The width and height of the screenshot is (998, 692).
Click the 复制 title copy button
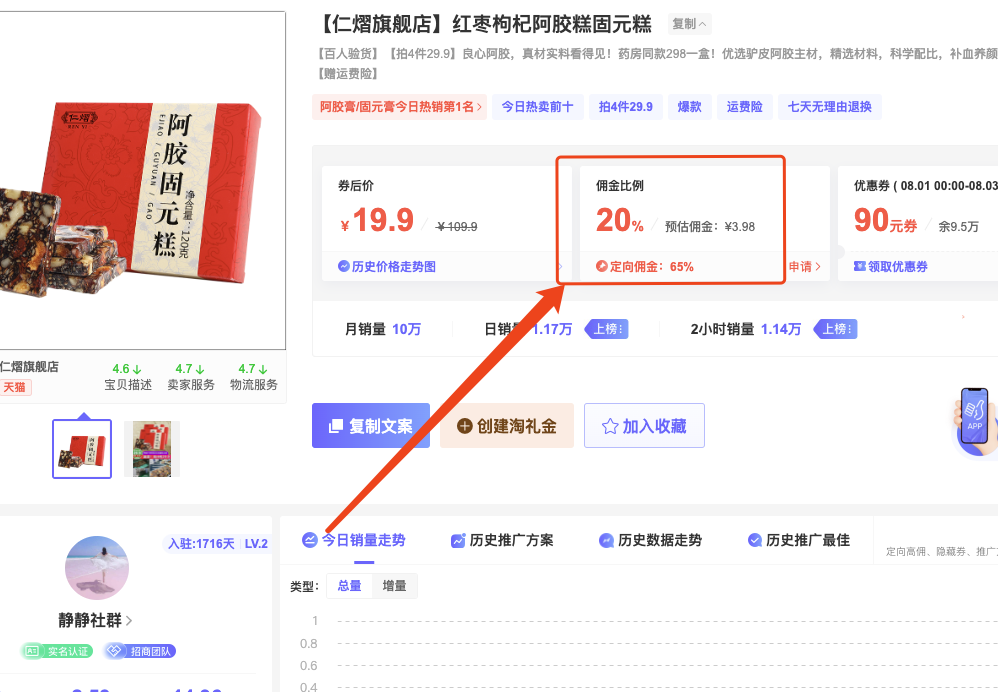[x=689, y=24]
